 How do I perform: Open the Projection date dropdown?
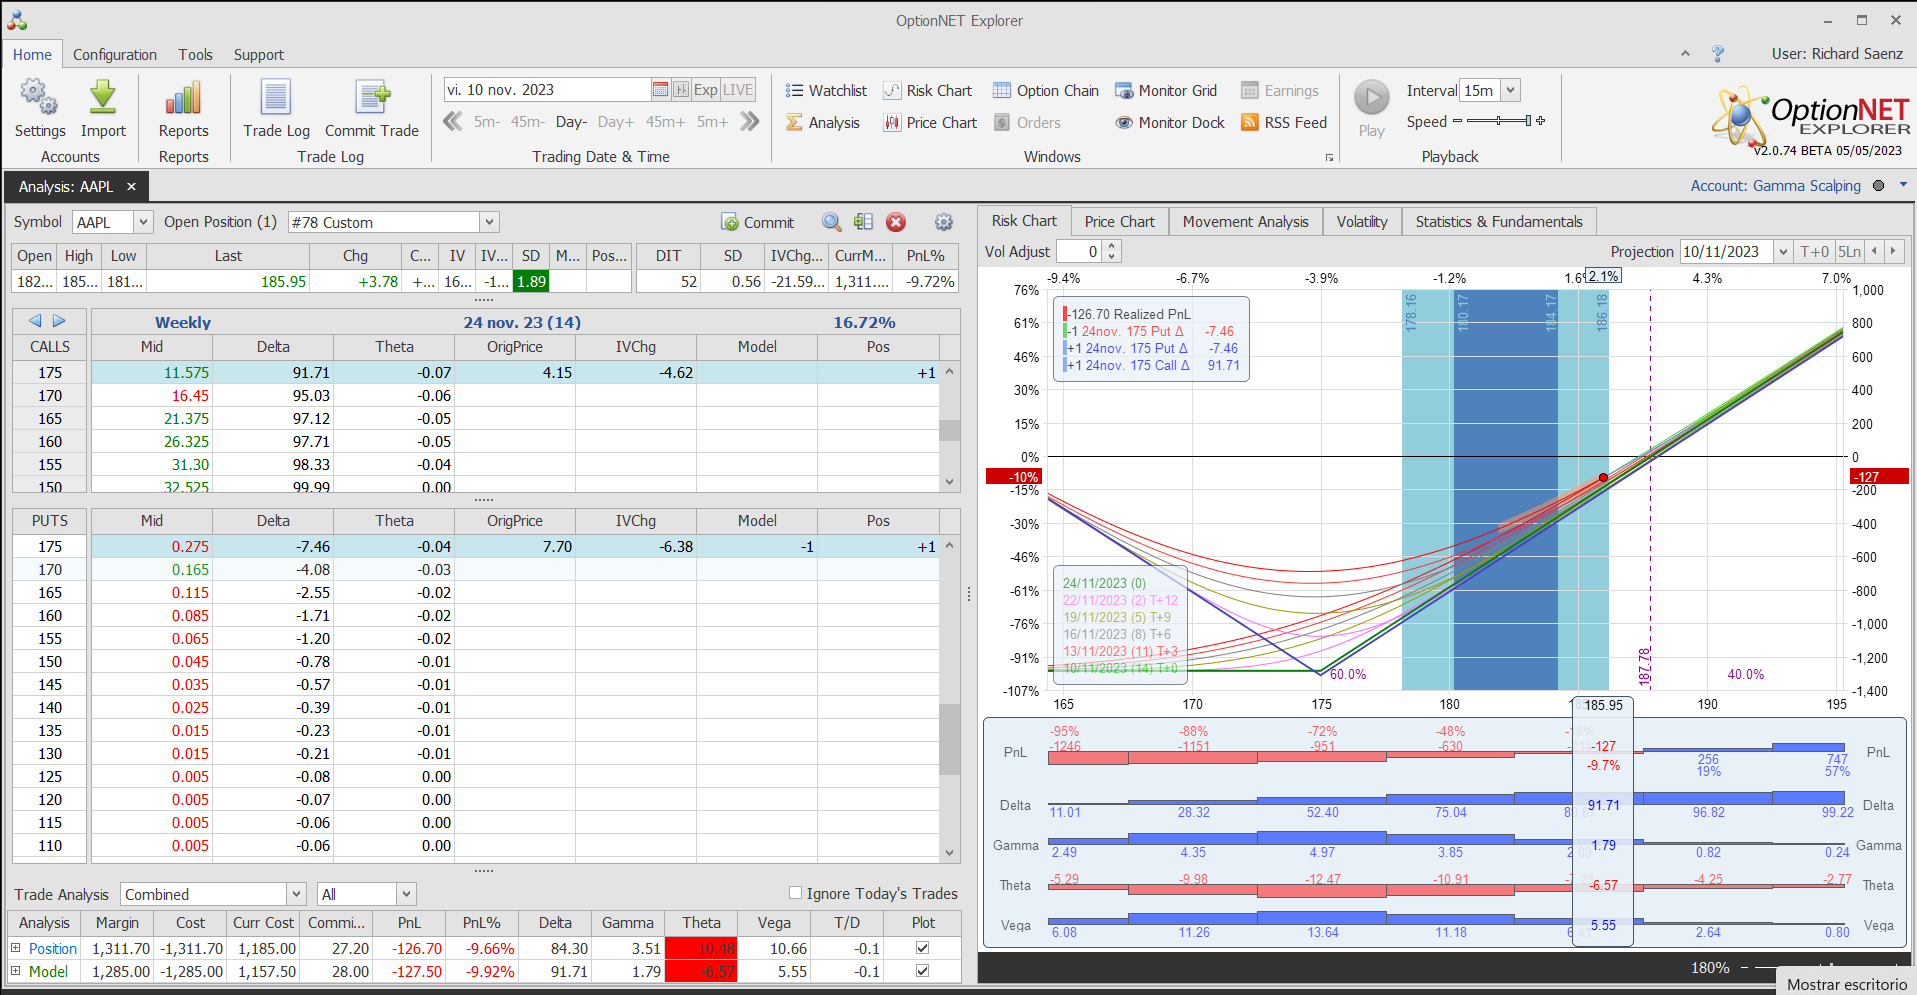[x=1782, y=252]
